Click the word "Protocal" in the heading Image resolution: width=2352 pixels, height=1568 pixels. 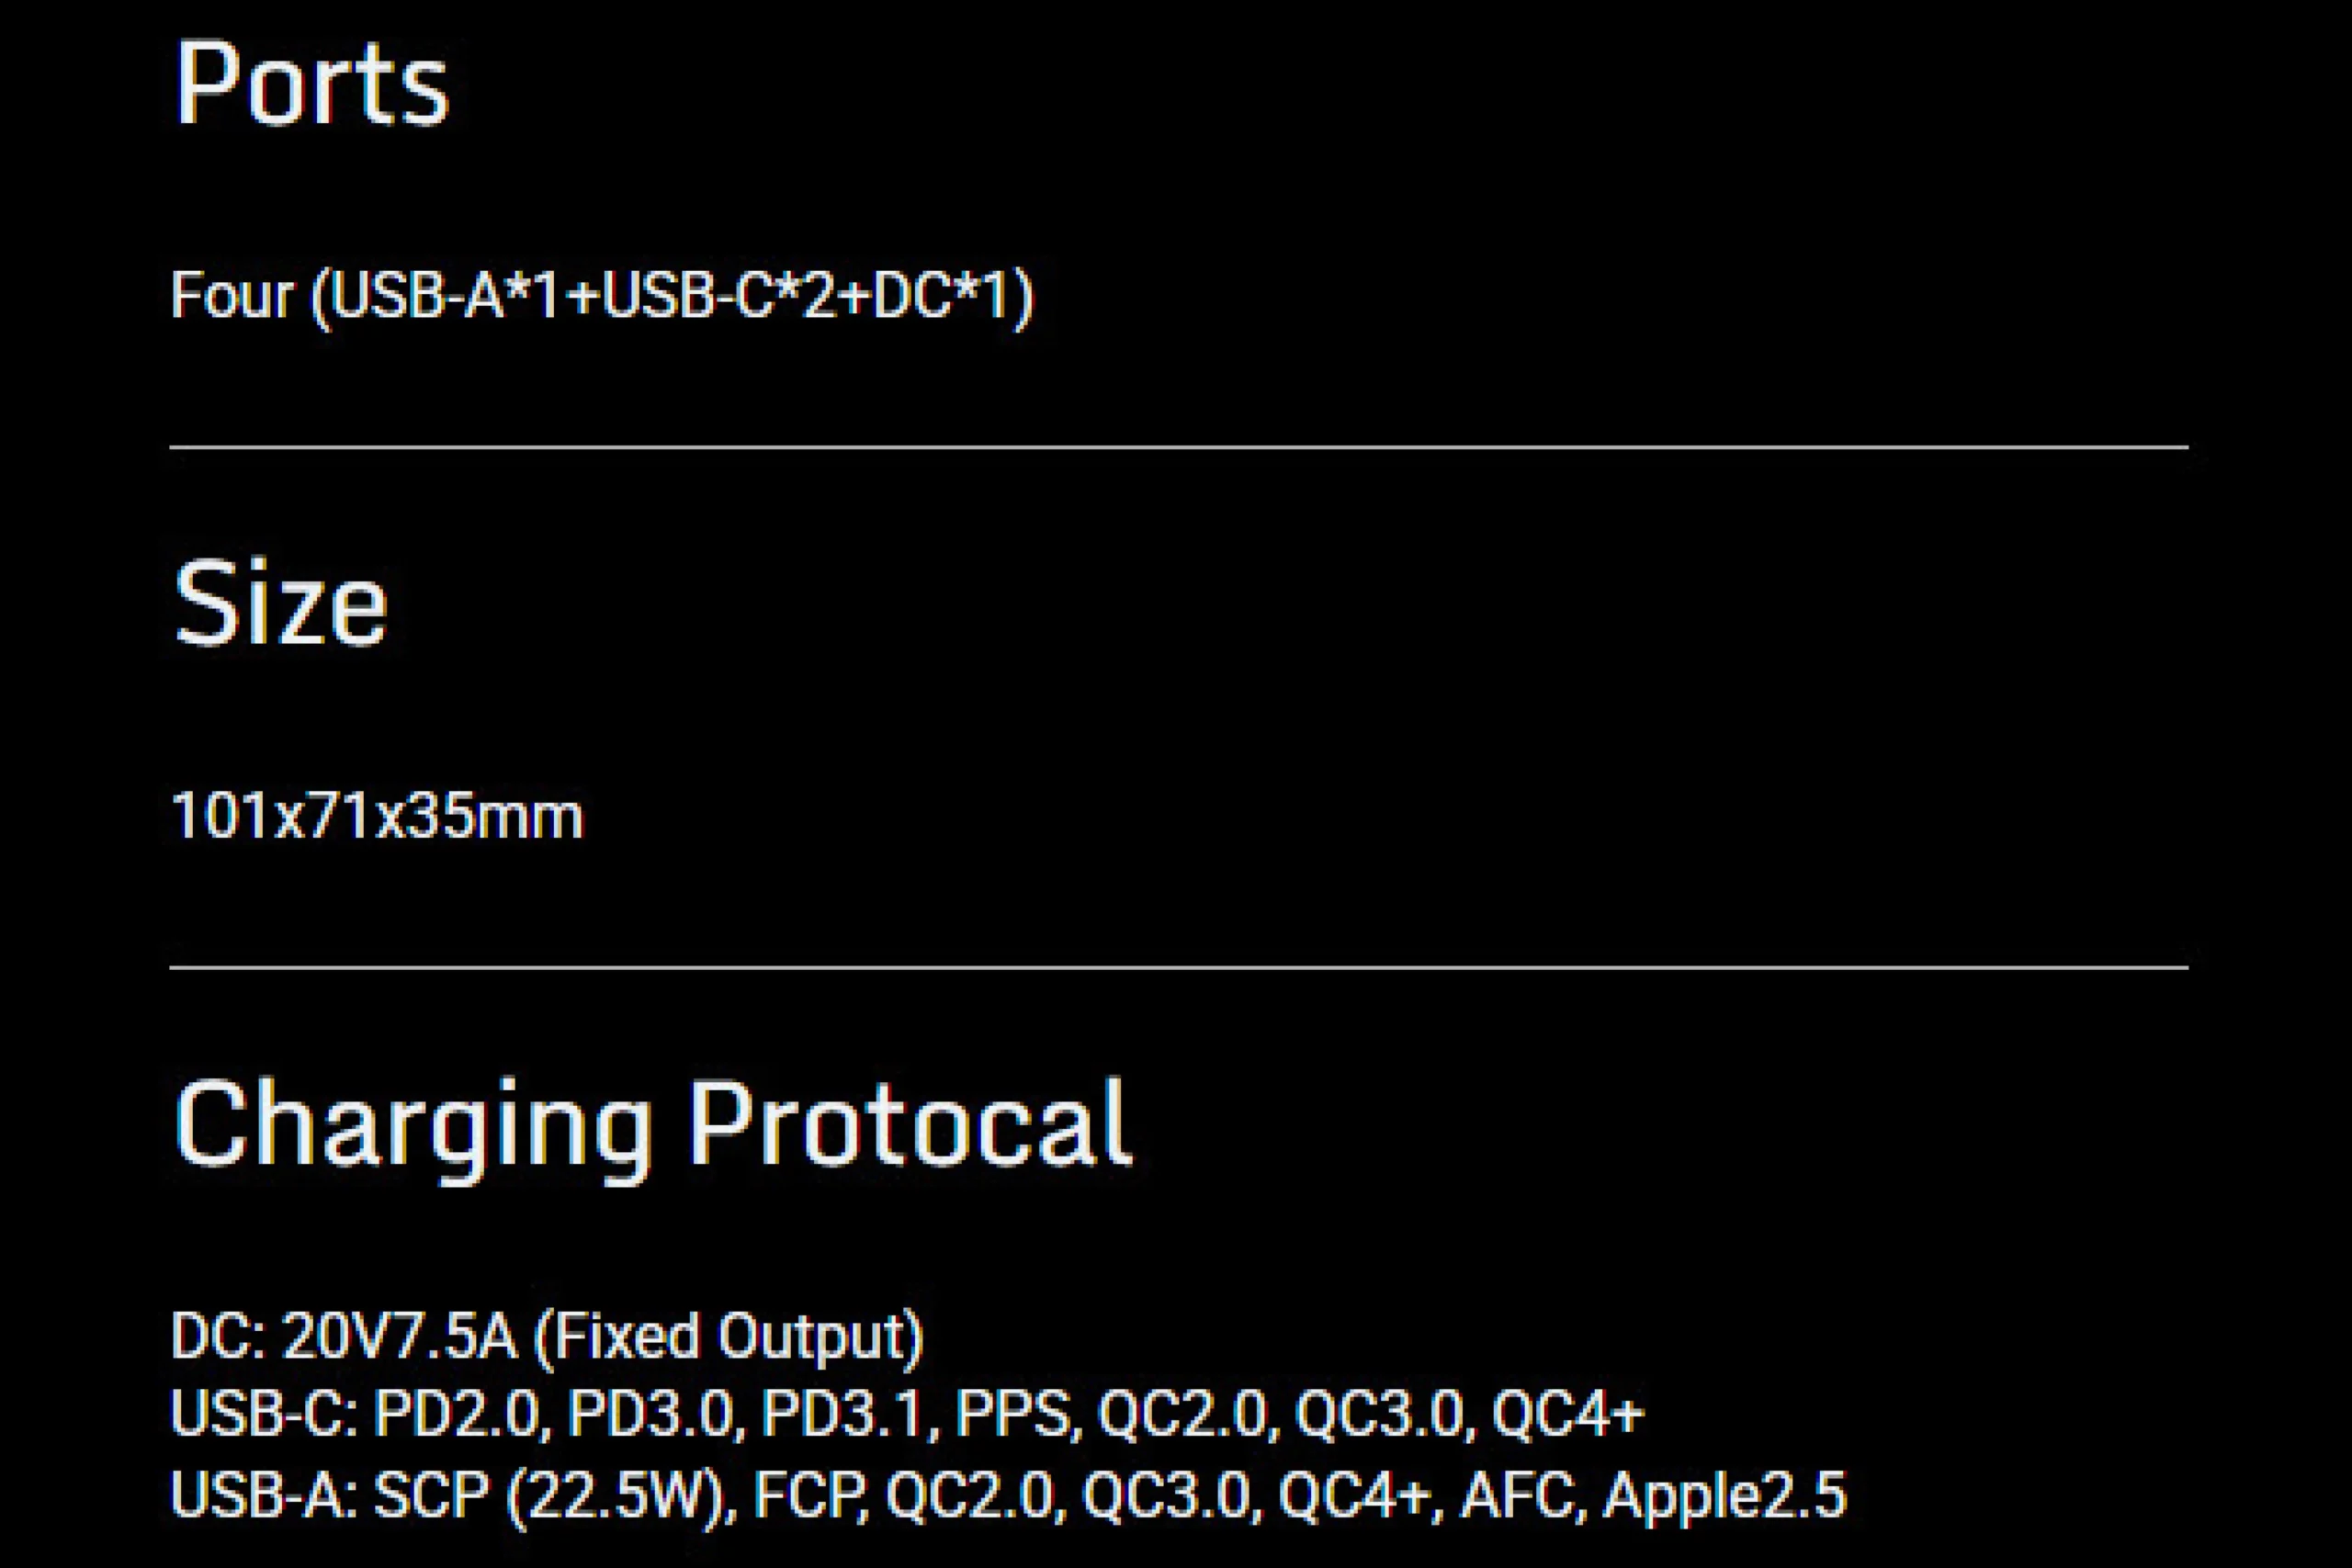coord(910,1124)
